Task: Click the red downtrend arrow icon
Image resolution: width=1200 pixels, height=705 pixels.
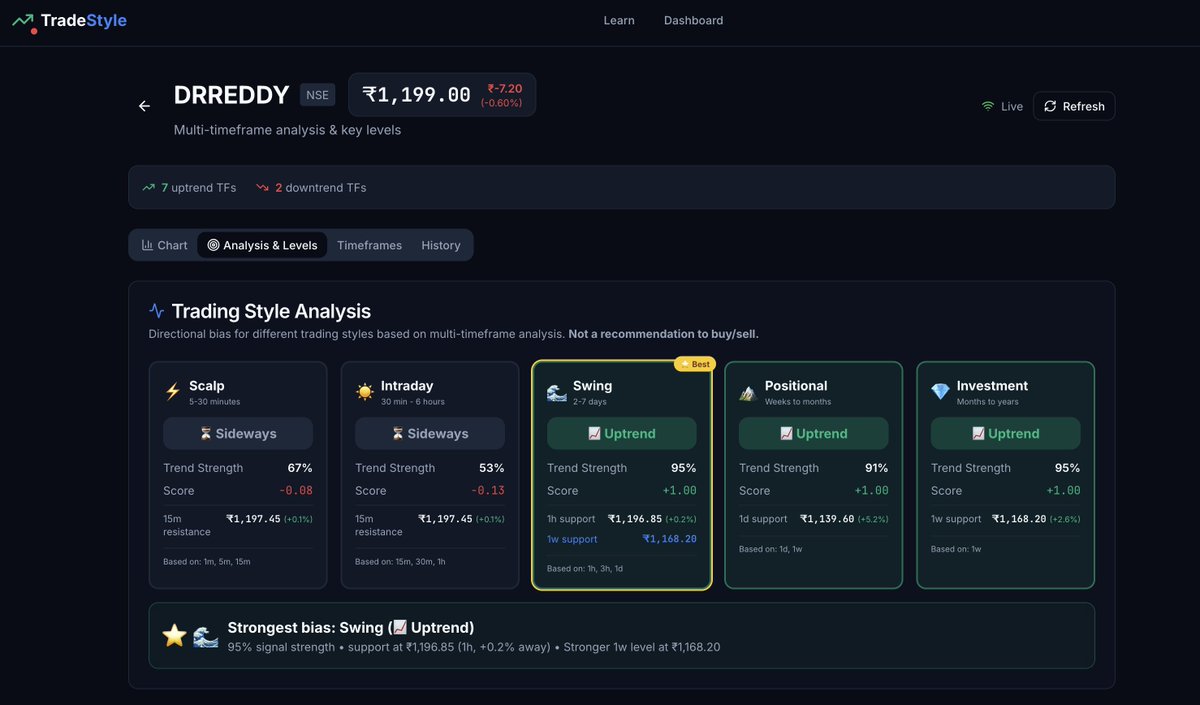Action: tap(263, 187)
